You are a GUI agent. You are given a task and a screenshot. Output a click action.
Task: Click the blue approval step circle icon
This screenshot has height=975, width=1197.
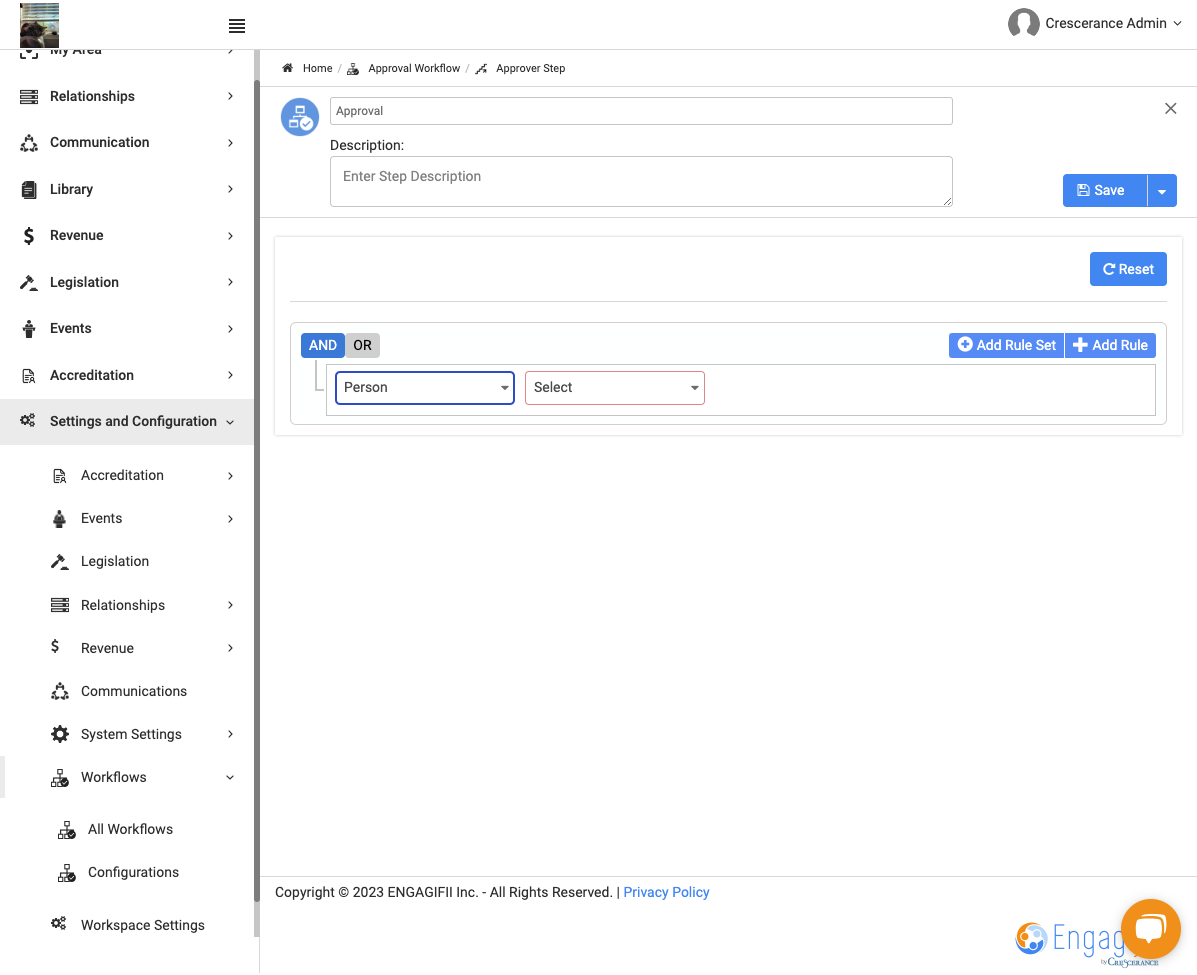tap(300, 118)
